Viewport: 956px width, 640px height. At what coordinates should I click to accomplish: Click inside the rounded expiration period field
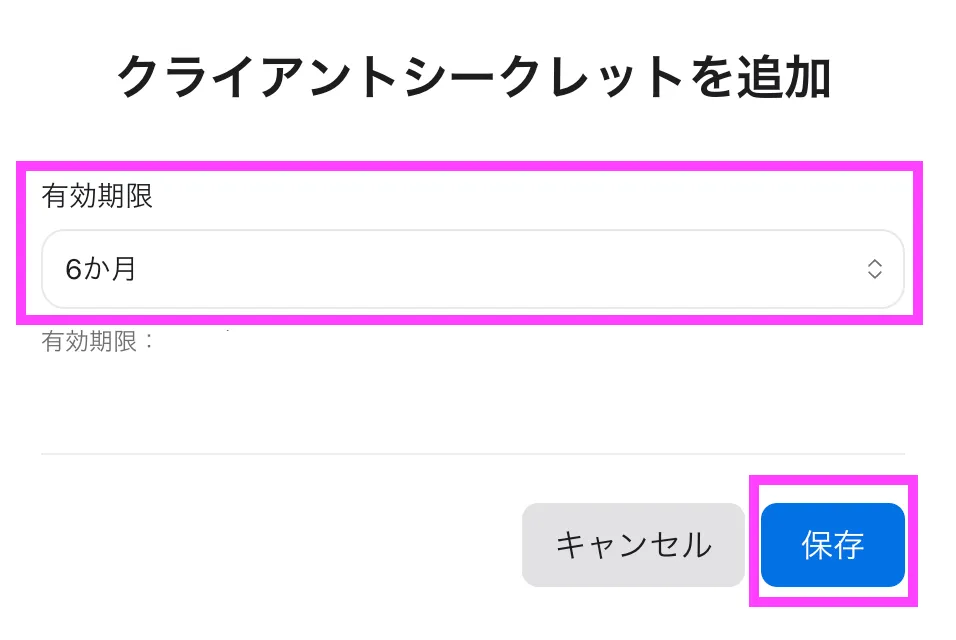click(472, 269)
